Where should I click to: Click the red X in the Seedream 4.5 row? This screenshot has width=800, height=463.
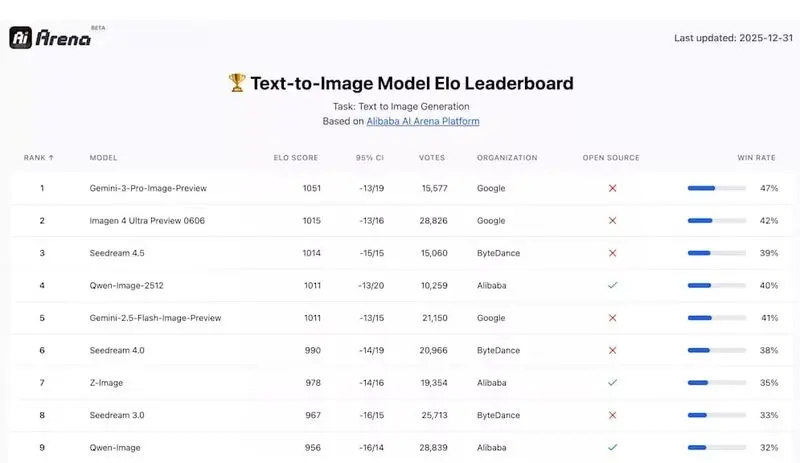click(x=612, y=253)
